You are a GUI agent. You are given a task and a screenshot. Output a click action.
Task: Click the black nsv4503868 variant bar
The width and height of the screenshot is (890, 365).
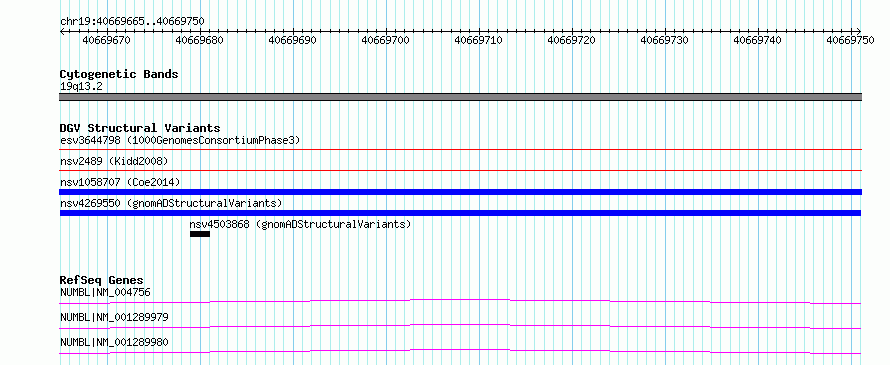[x=200, y=234]
